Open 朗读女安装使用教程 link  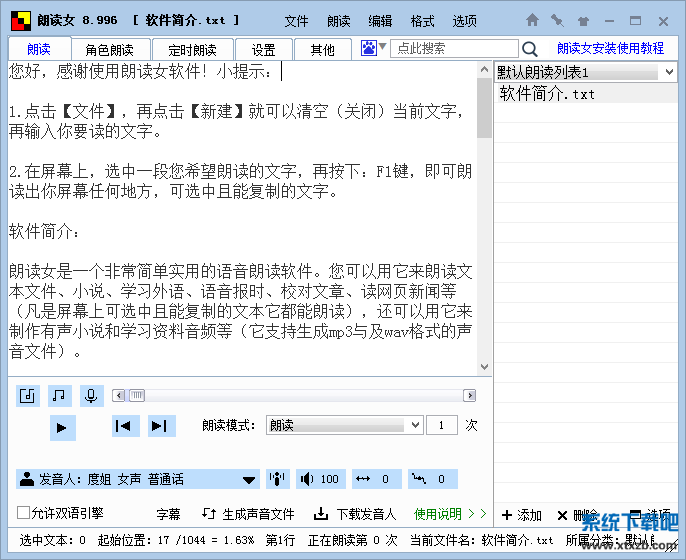(x=610, y=48)
